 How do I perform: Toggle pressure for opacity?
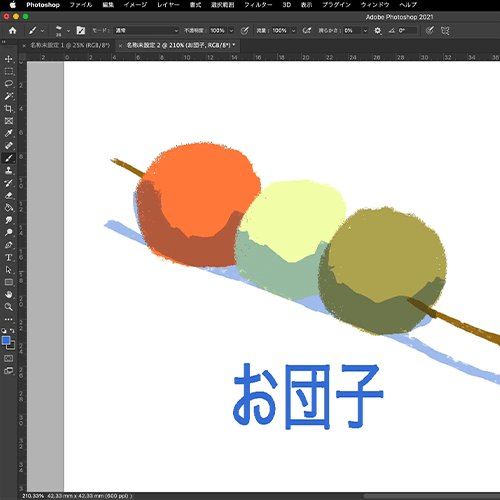[244, 31]
